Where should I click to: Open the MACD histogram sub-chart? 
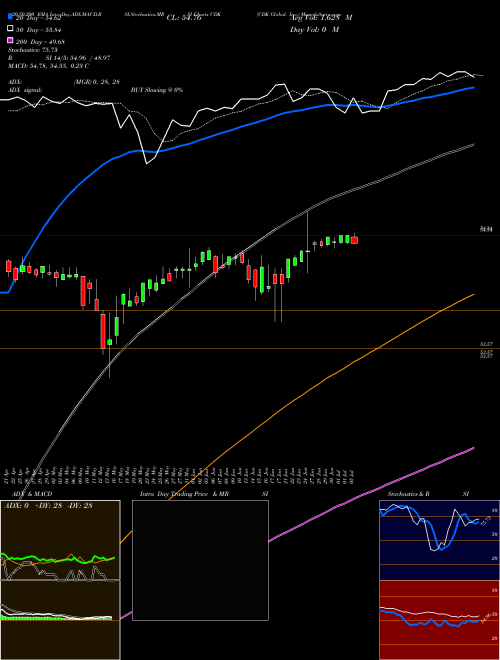[x=60, y=620]
